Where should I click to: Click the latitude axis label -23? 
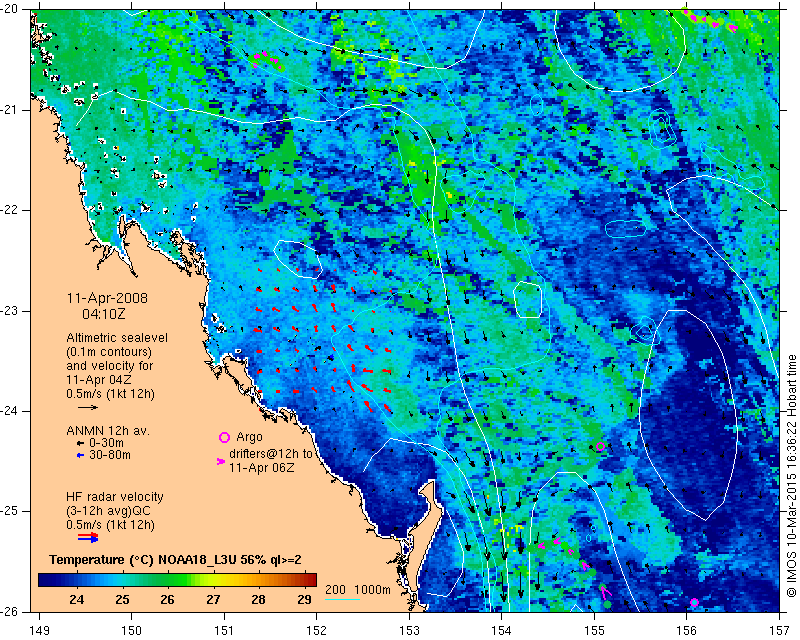[x=10, y=311]
